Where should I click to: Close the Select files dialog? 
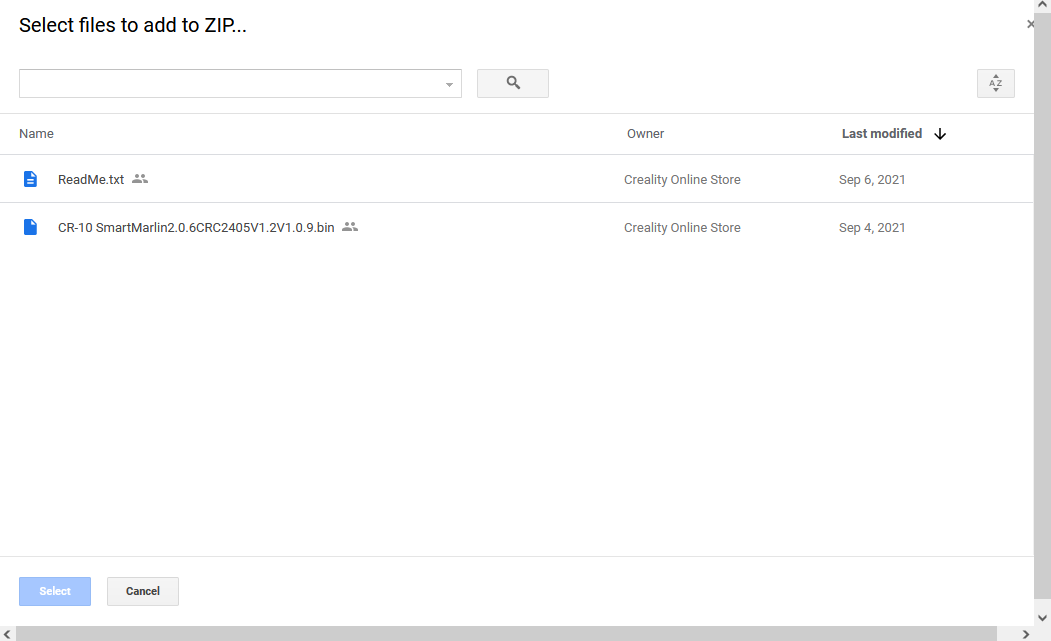1030,24
